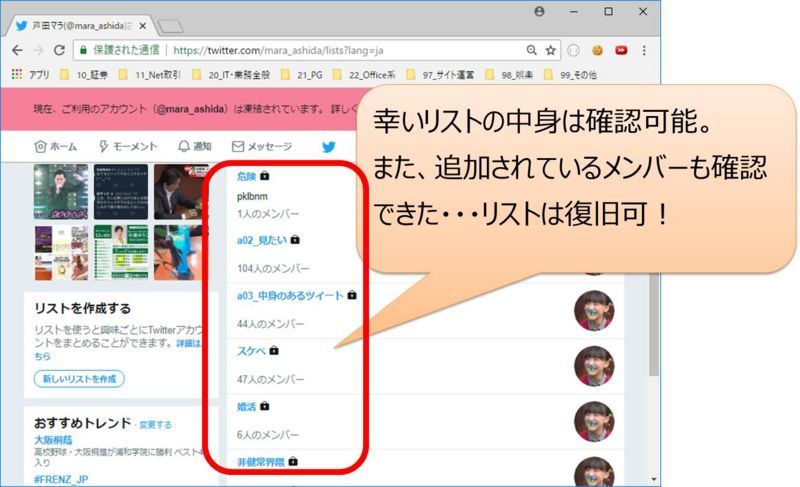Click 新しいリストを作成 button
Screen dimensions: 800x487
[79, 379]
